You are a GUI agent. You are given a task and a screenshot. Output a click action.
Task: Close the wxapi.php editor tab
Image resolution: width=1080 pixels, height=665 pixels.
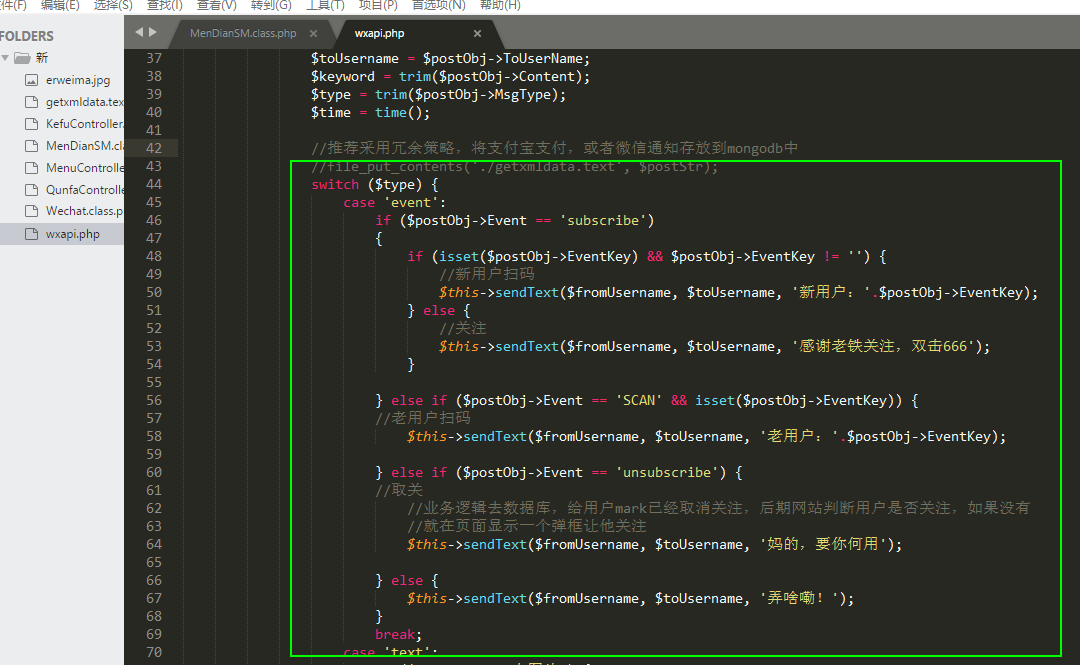[477, 34]
